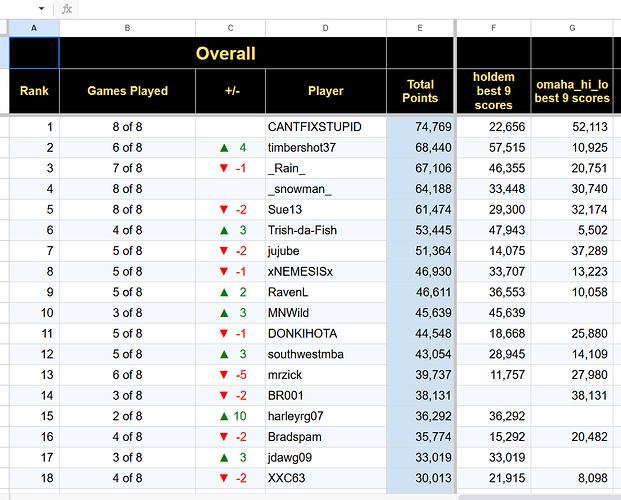Click omaha score 37,289
The image size is (621, 500).
click(x=572, y=251)
